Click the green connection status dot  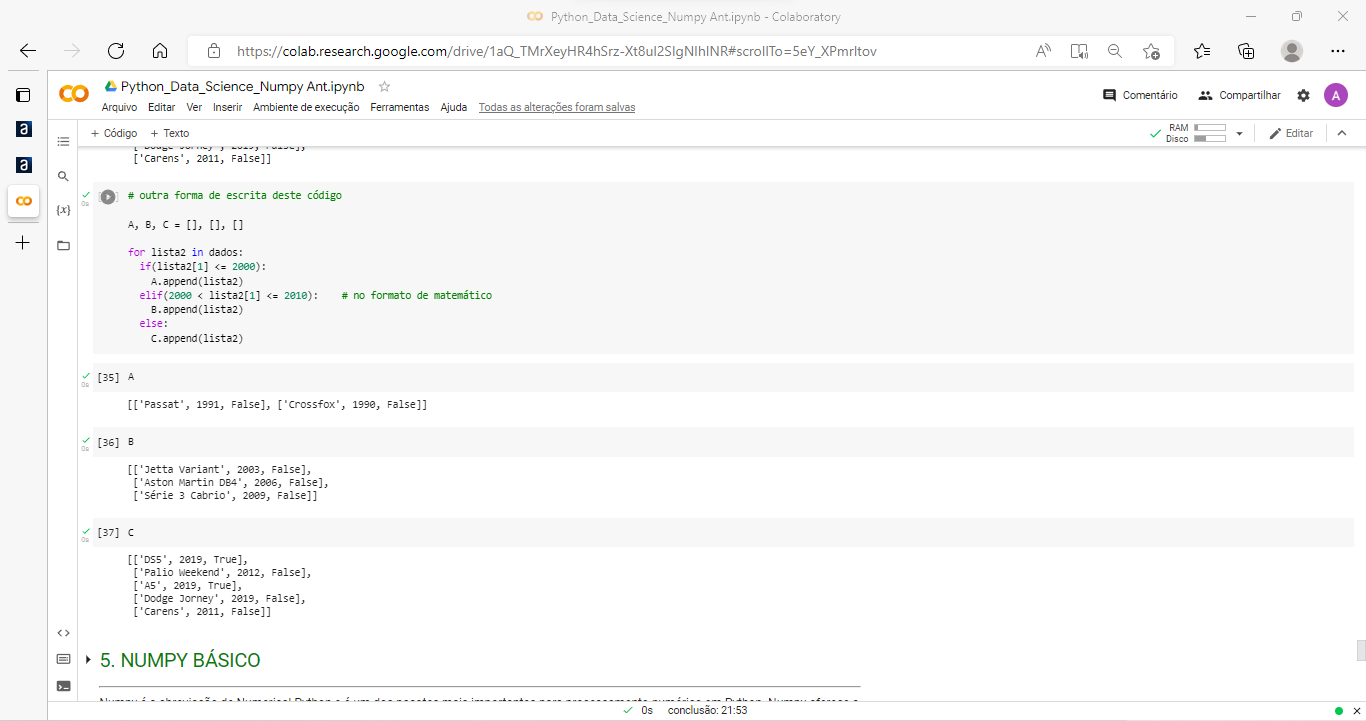[1339, 711]
